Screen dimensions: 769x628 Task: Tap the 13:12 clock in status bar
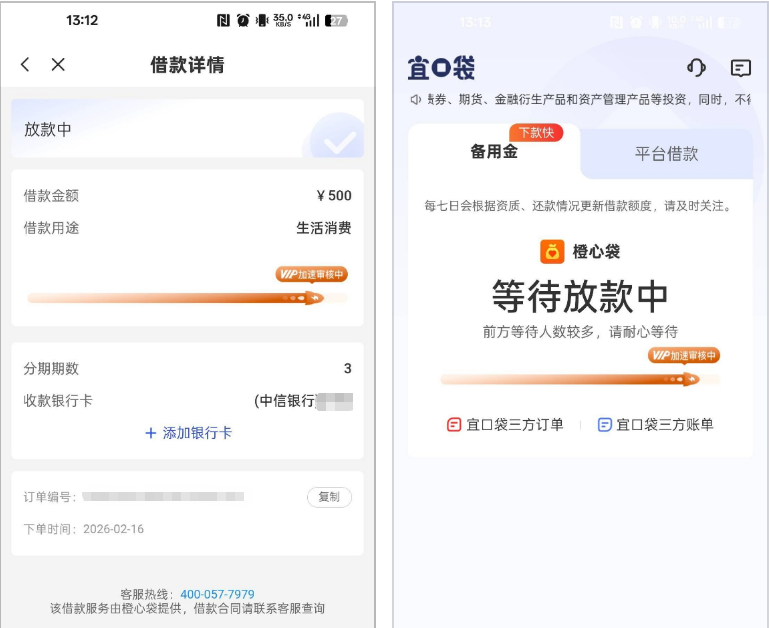(x=82, y=20)
